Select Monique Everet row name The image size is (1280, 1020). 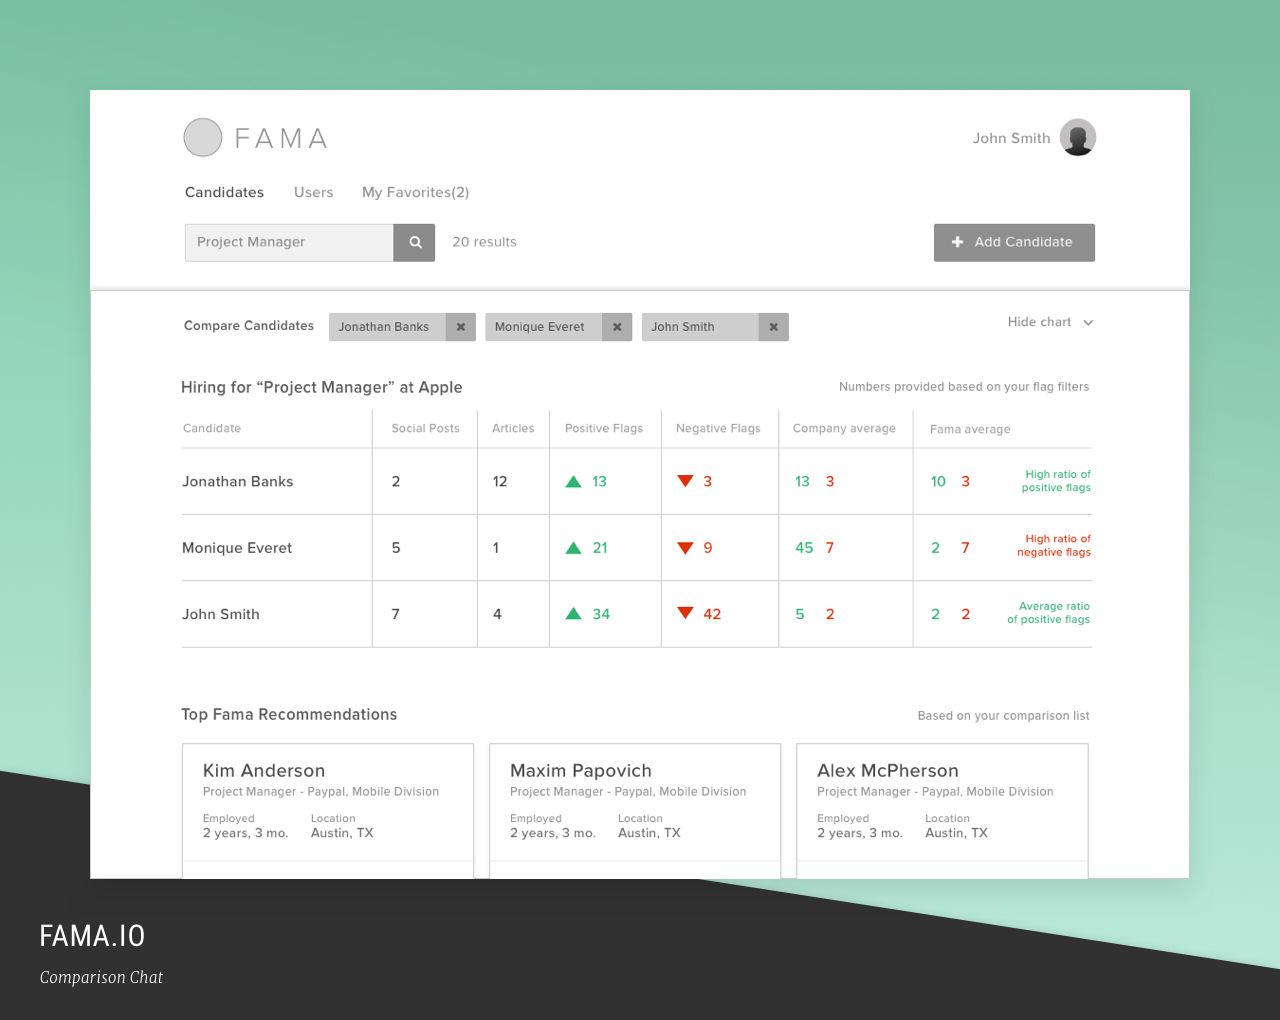coord(237,548)
